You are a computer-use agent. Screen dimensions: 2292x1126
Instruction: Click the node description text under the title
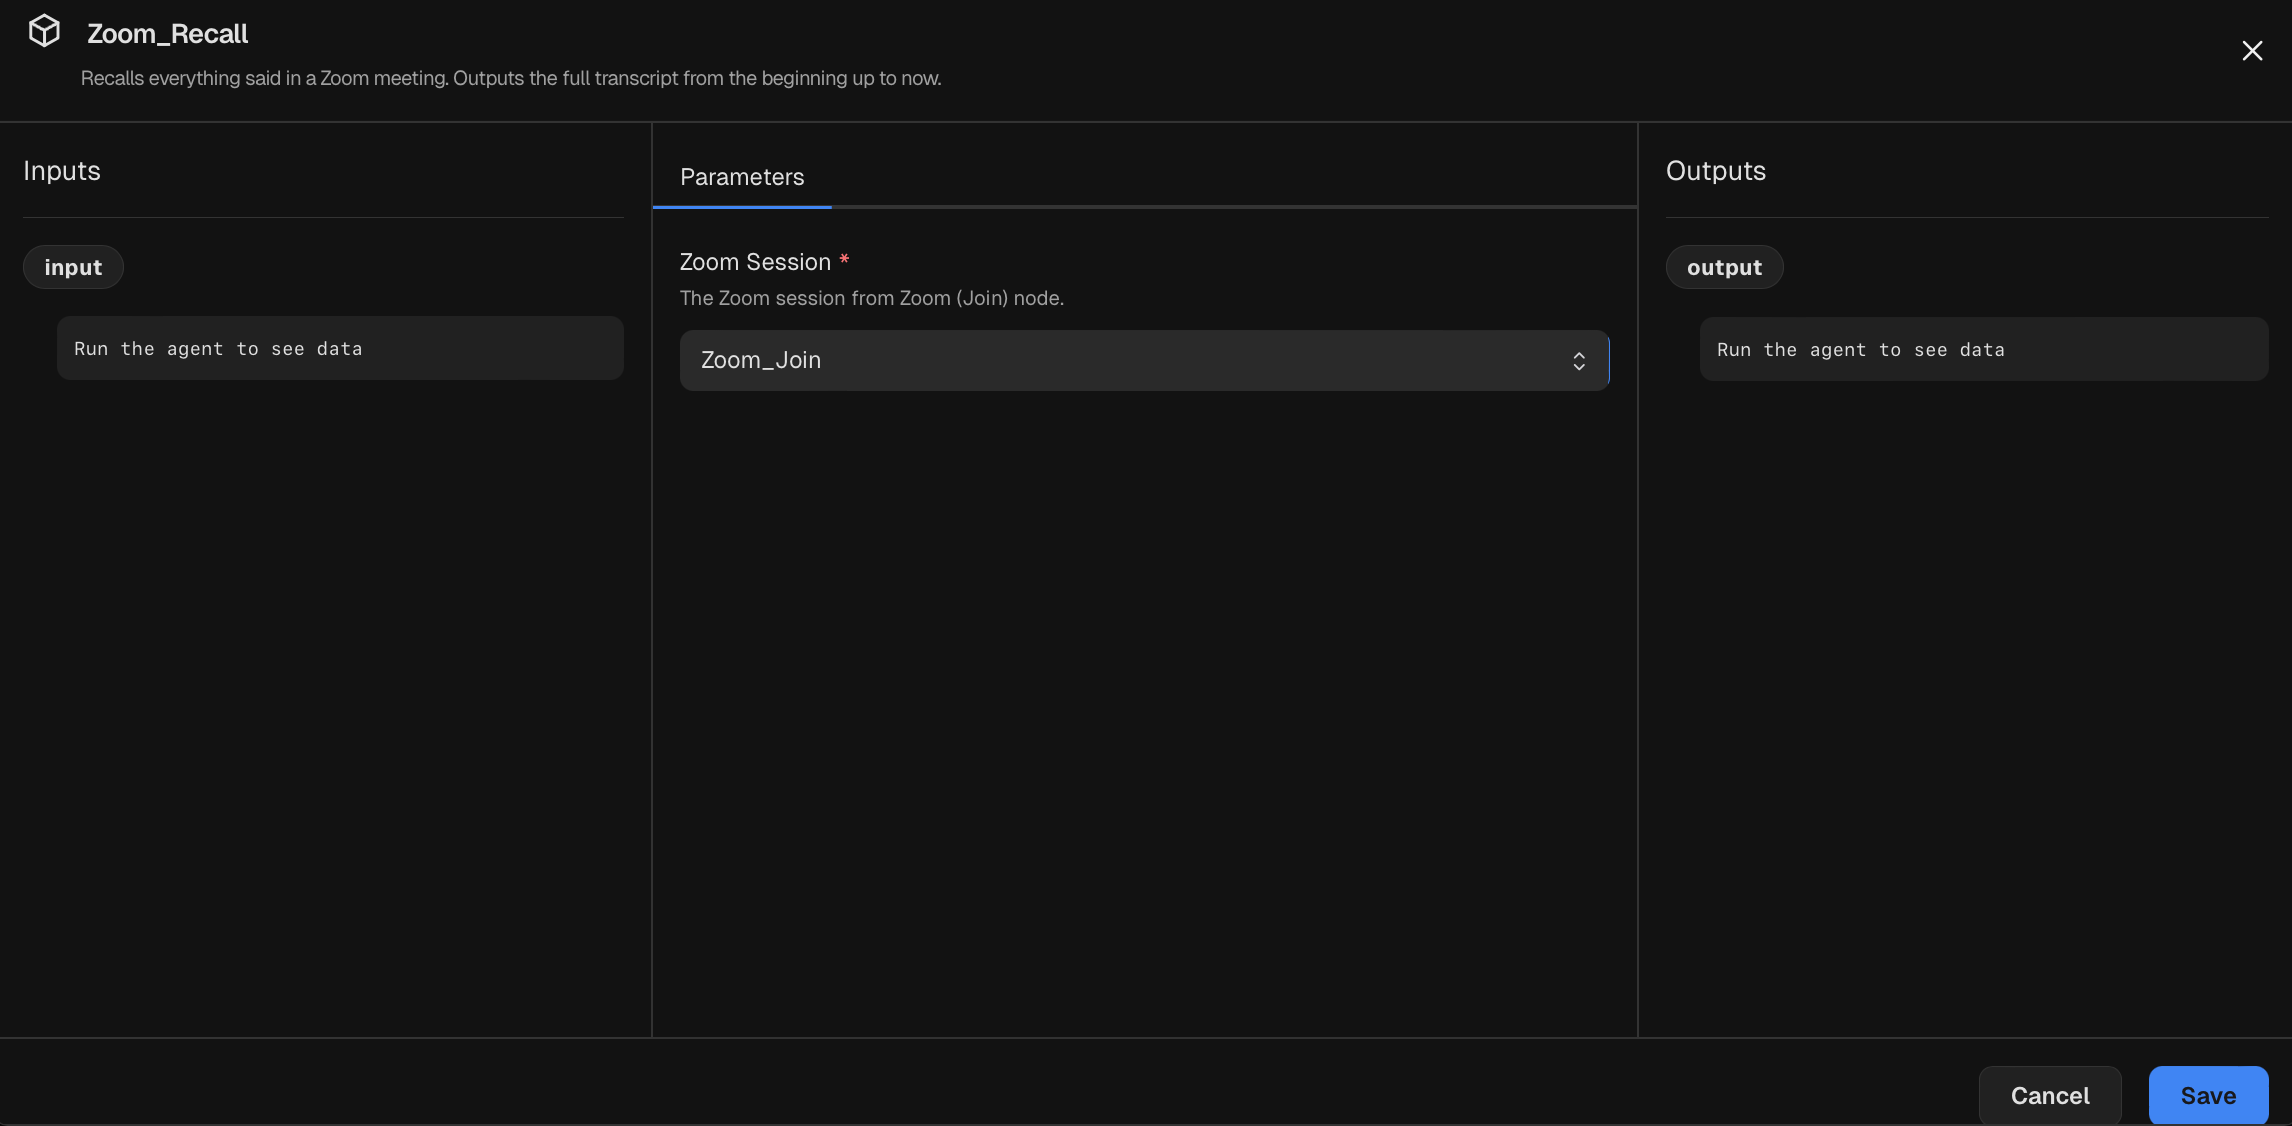coord(510,78)
